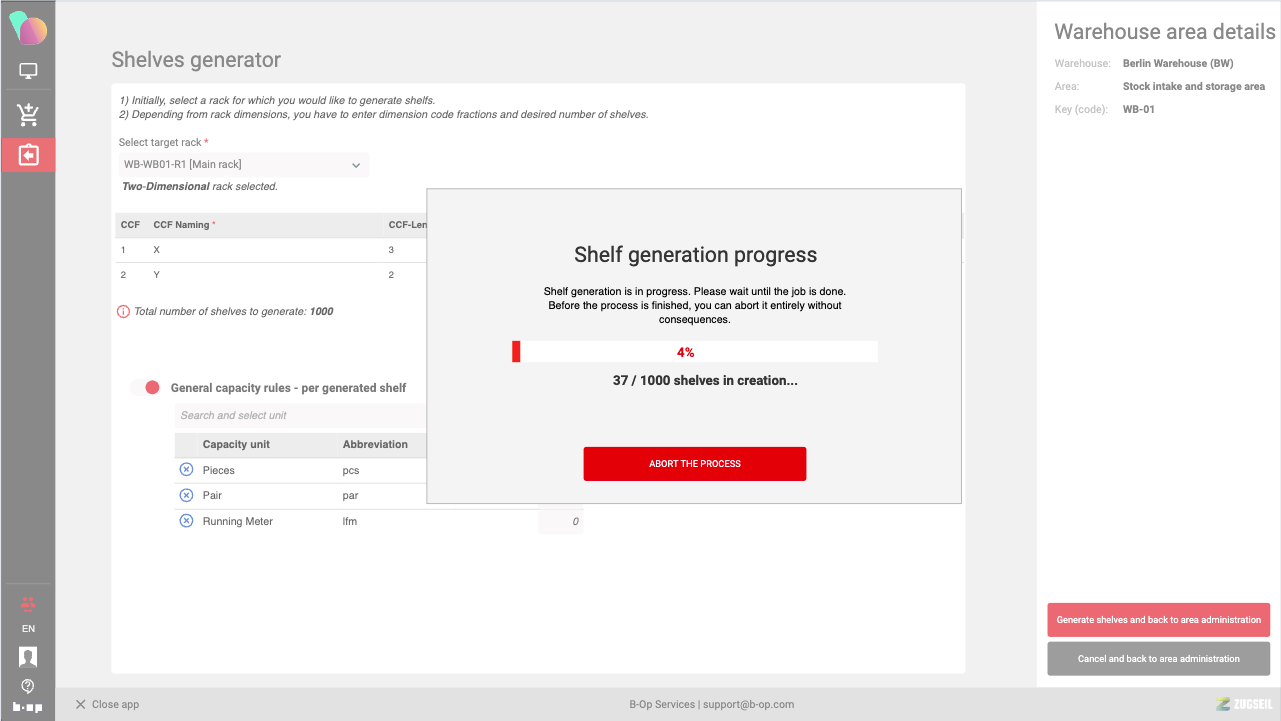Click Close app in the footer
Viewport: 1281px width, 721px height.
click(108, 704)
